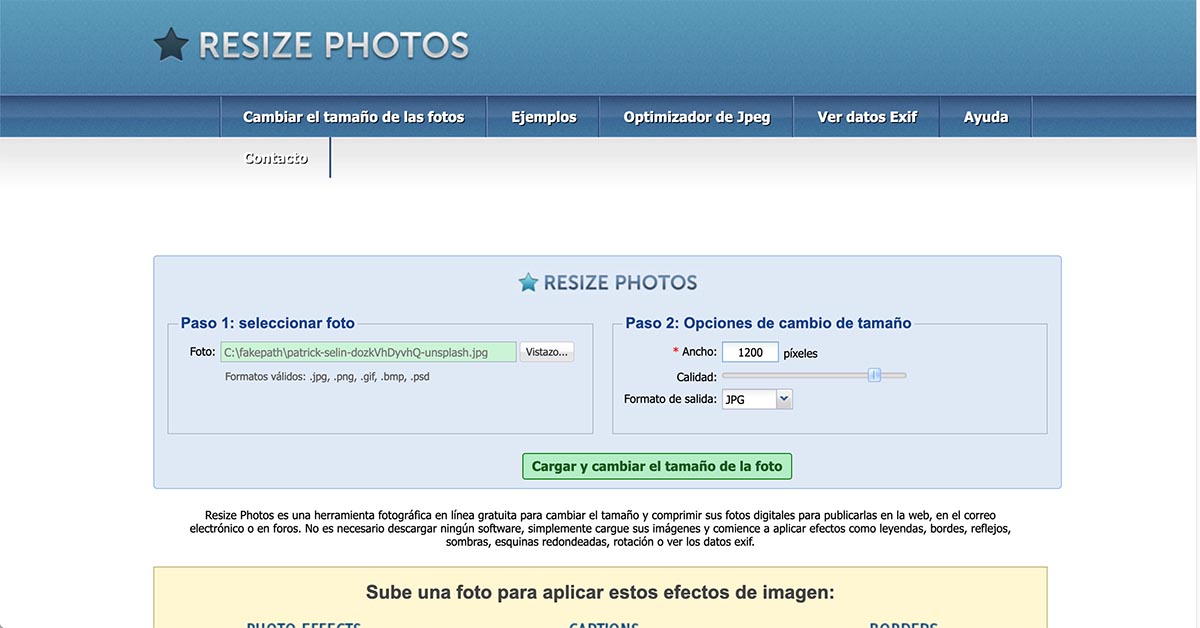The image size is (1200, 628).
Task: Click the blue star icon in the form title
Action: [528, 283]
